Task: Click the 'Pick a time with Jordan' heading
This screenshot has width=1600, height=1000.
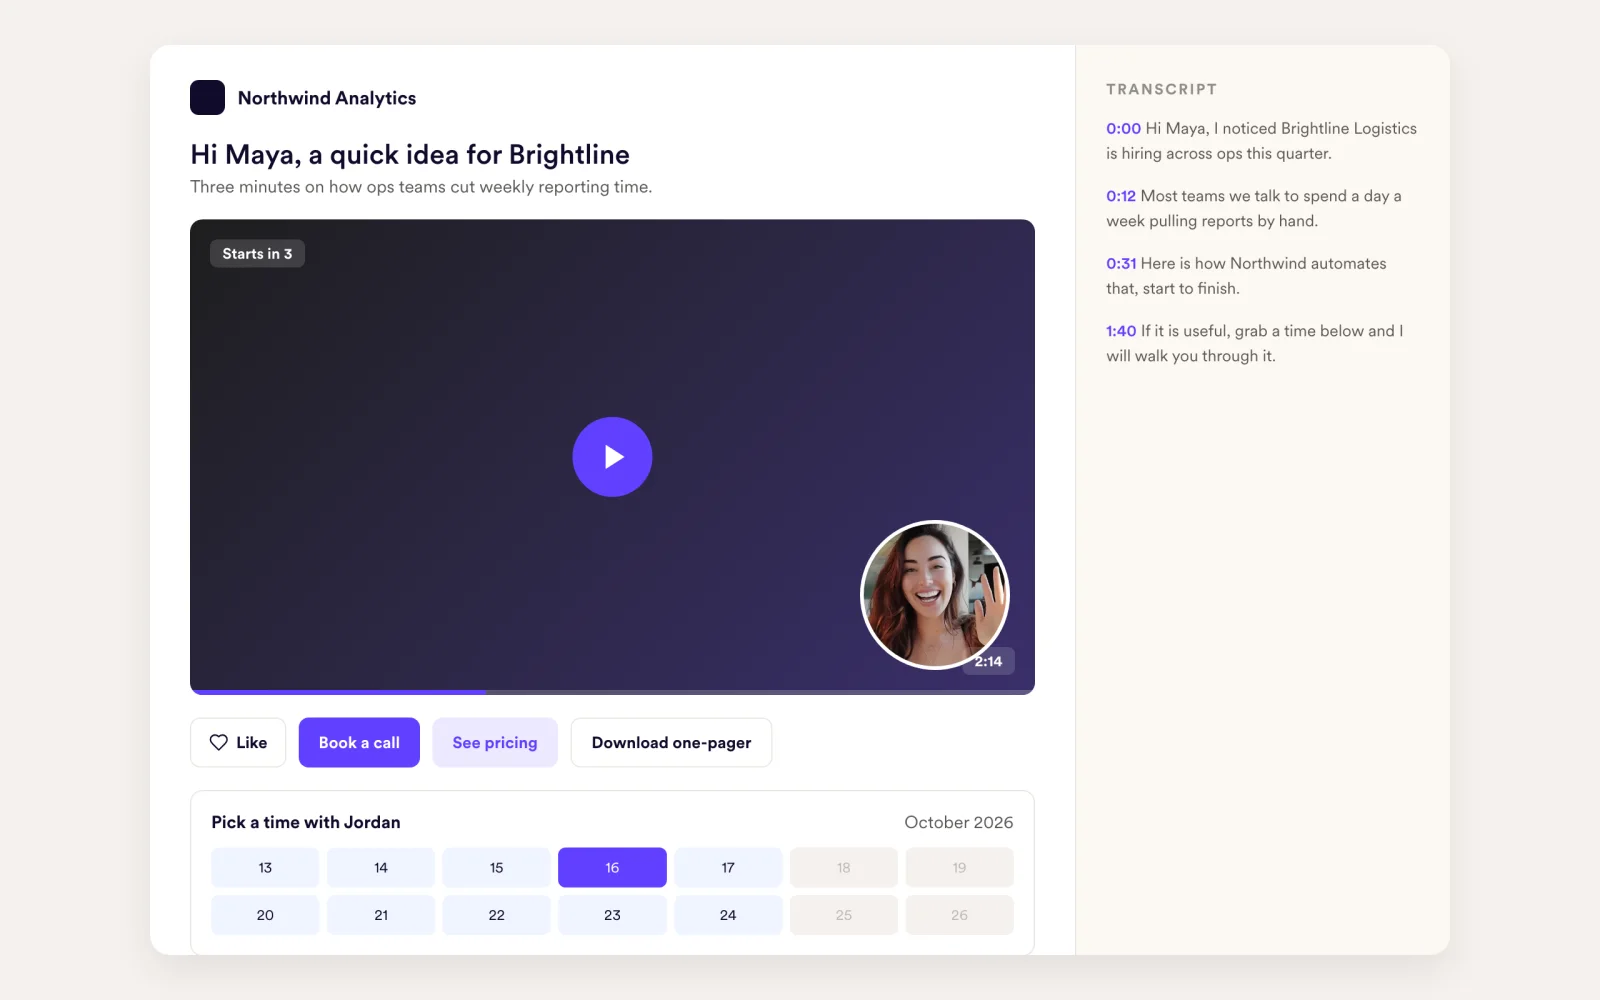Action: 306,822
